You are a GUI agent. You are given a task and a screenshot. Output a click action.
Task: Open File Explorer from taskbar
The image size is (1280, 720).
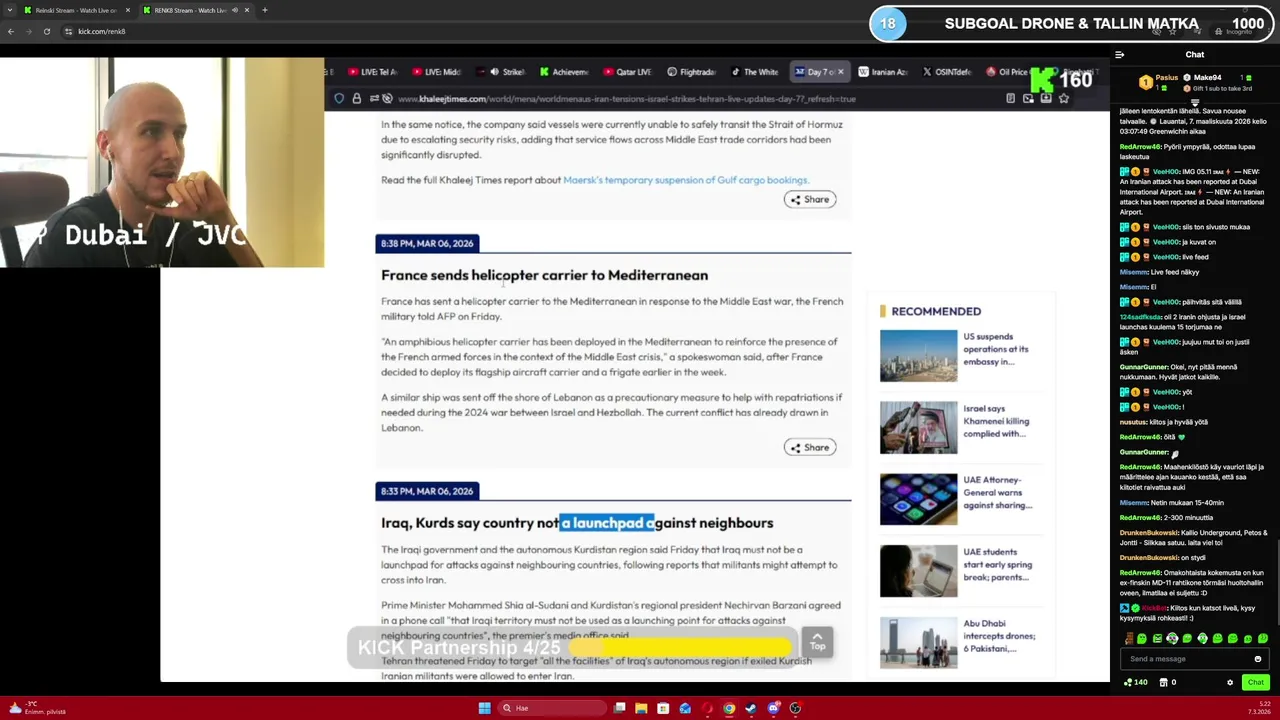point(641,708)
